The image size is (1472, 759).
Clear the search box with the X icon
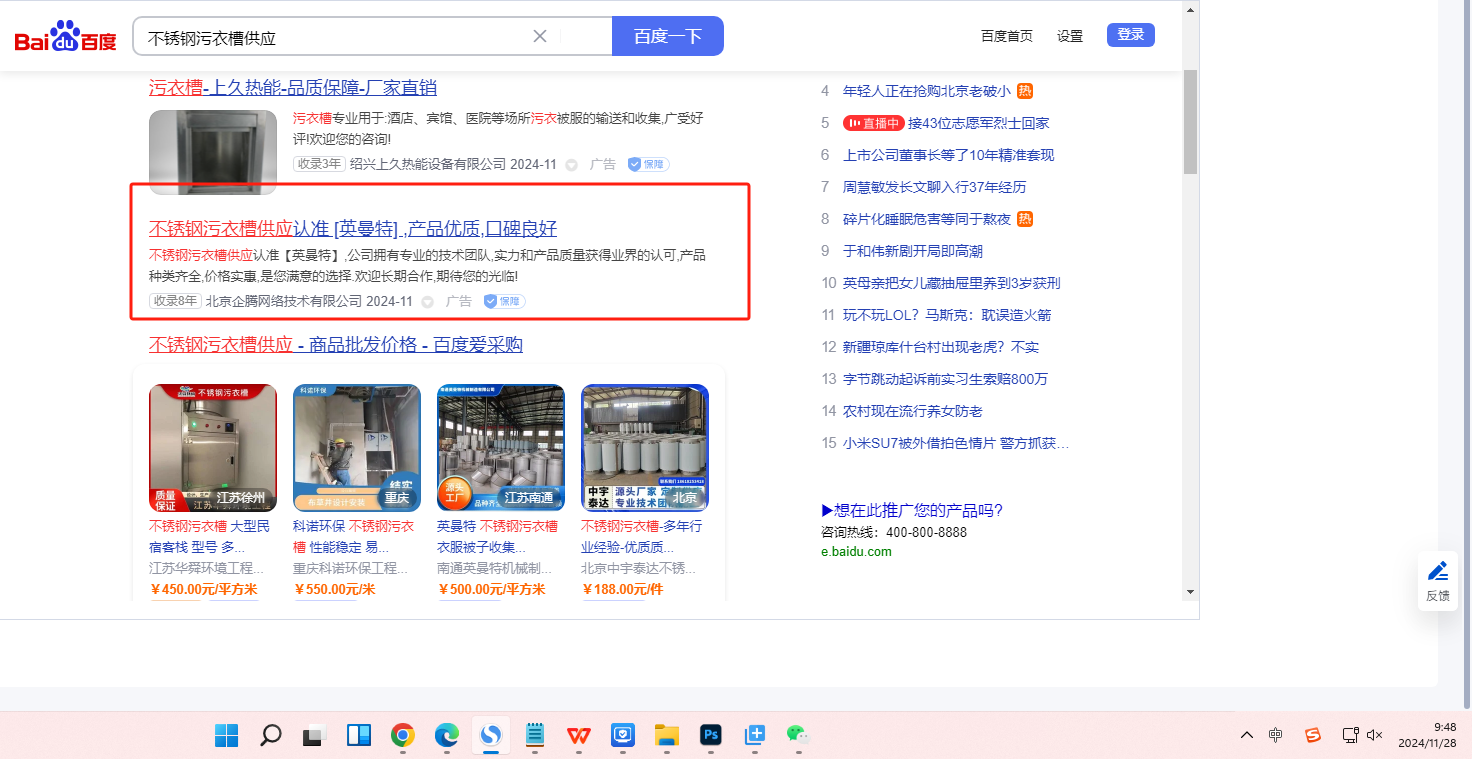coord(540,36)
